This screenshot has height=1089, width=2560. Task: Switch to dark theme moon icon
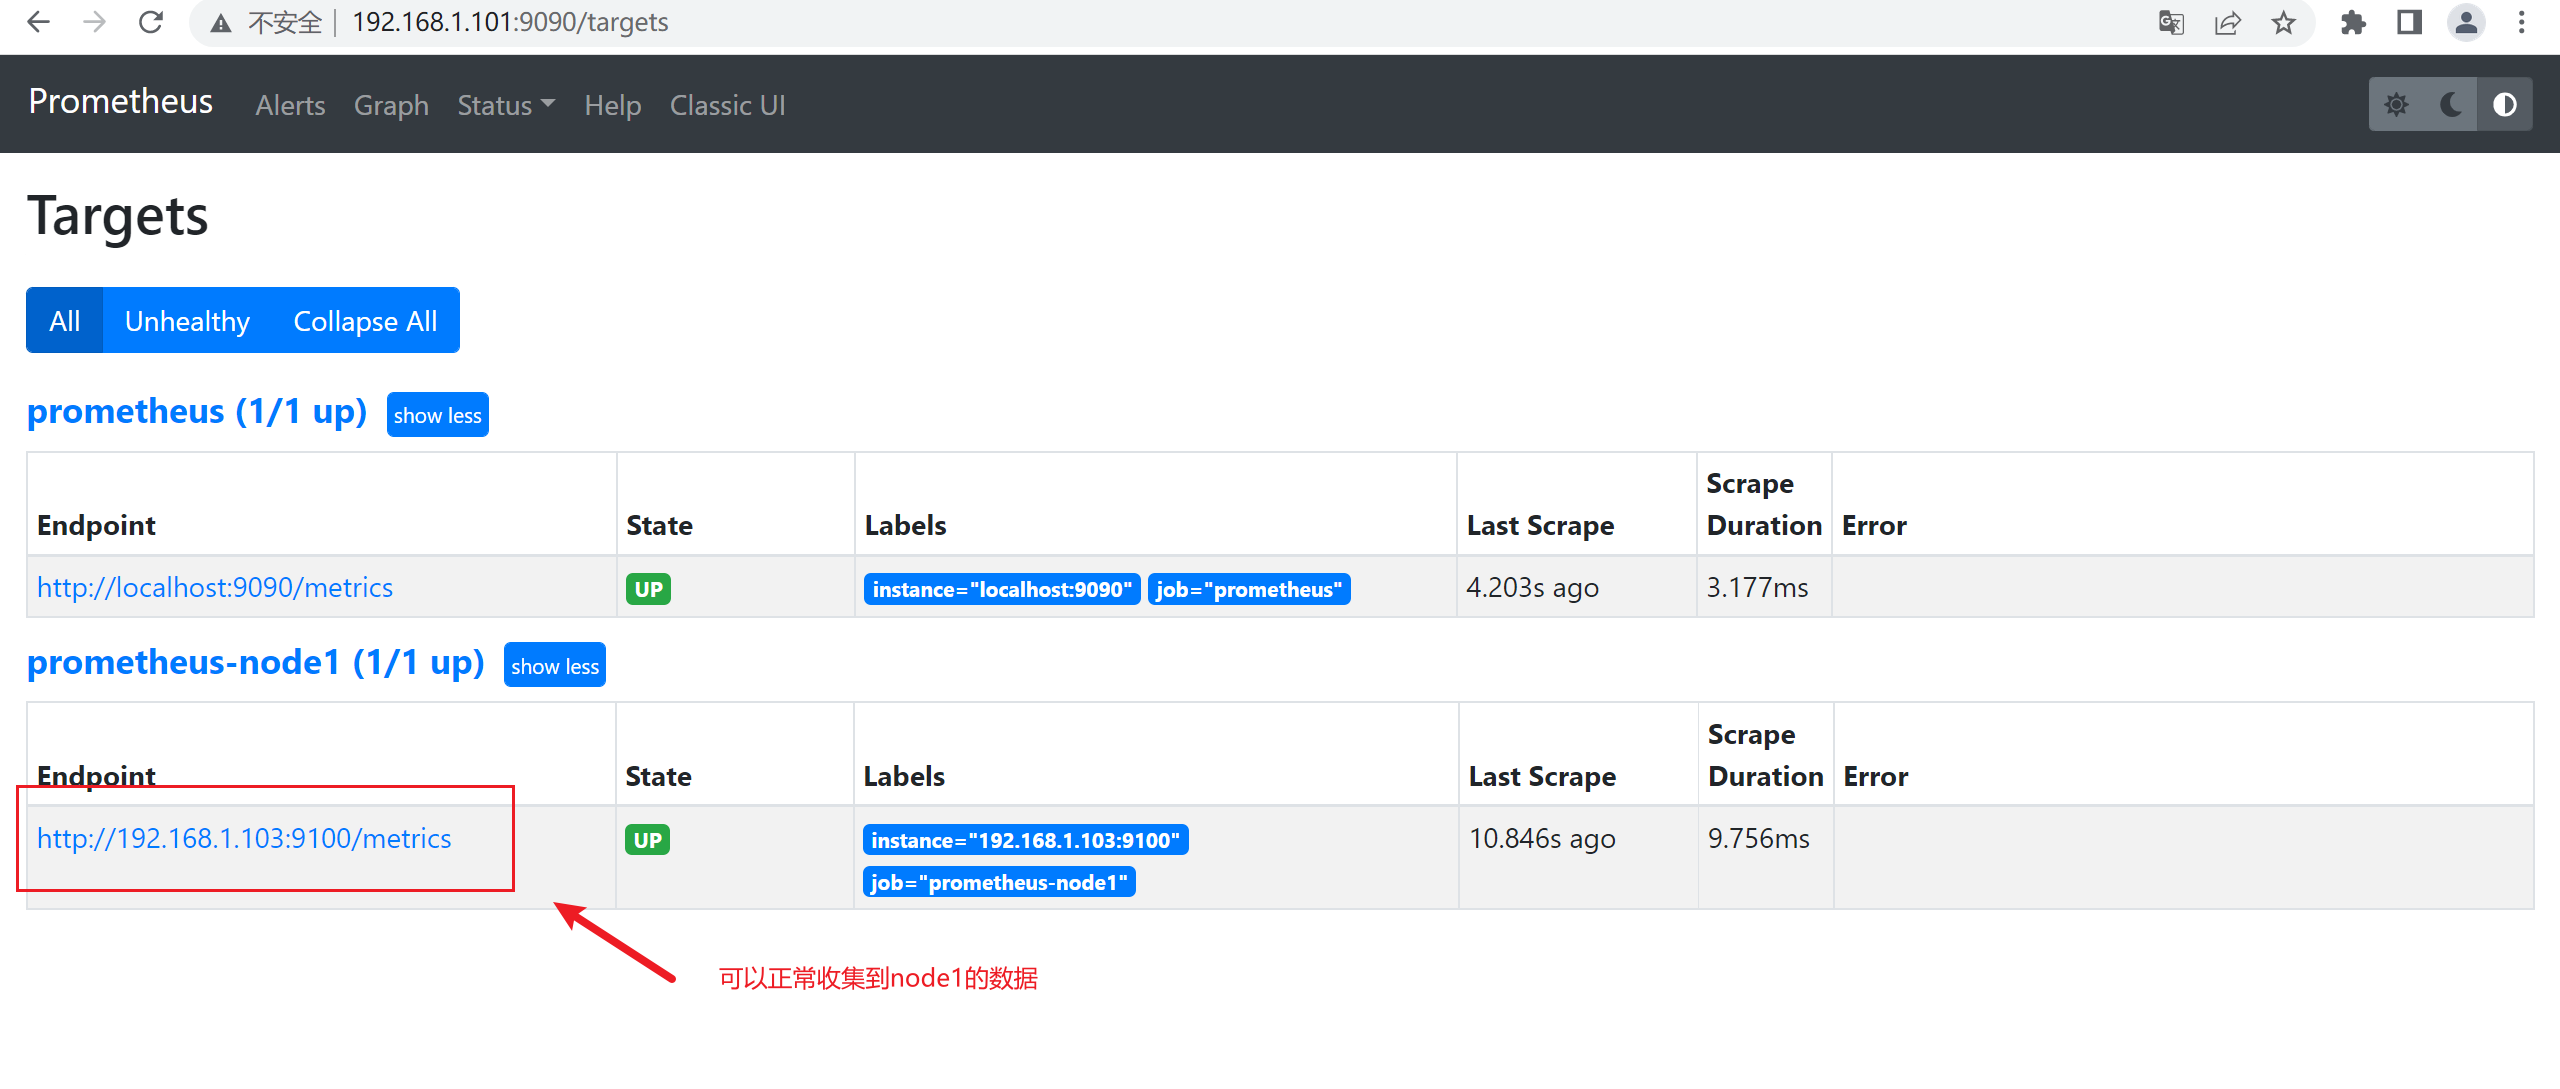pos(2450,105)
